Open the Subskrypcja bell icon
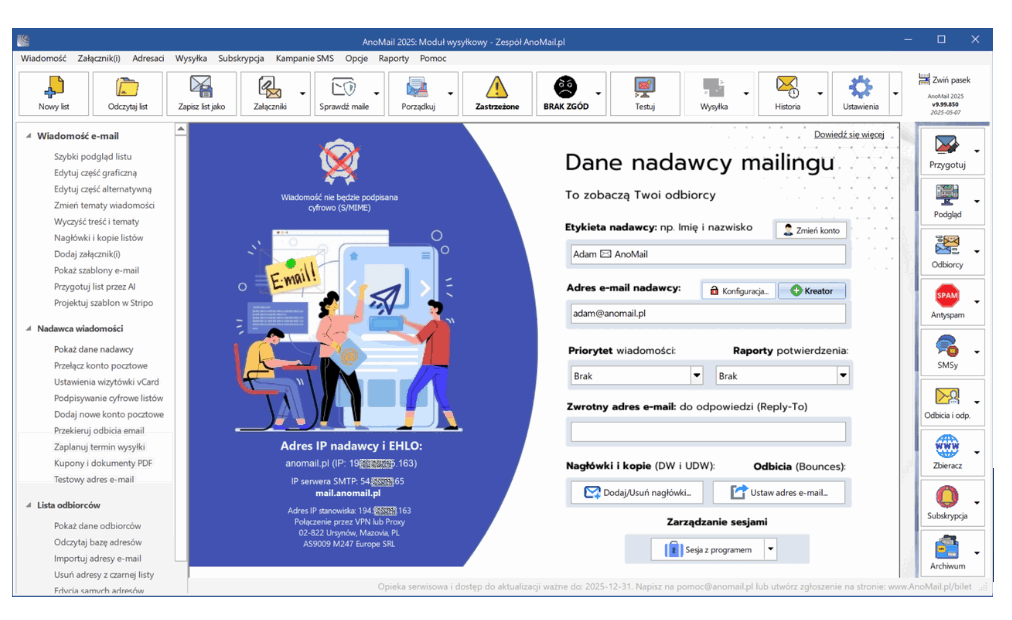 (x=947, y=497)
